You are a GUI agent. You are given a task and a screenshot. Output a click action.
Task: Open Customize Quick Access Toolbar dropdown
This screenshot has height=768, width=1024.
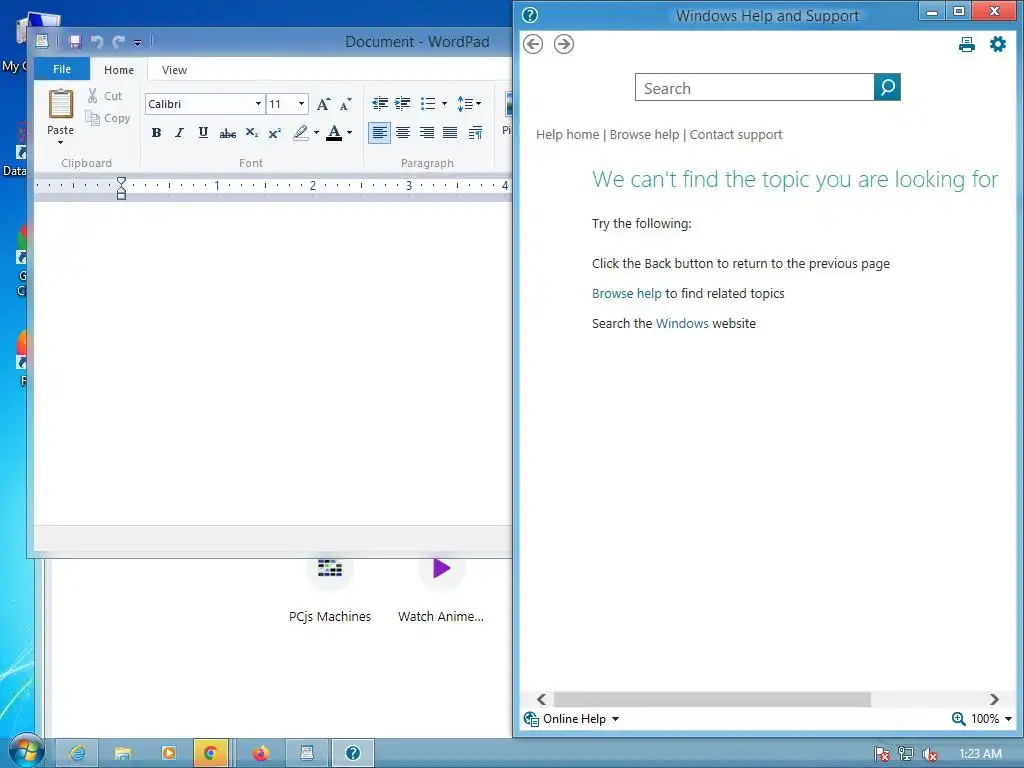(x=138, y=42)
